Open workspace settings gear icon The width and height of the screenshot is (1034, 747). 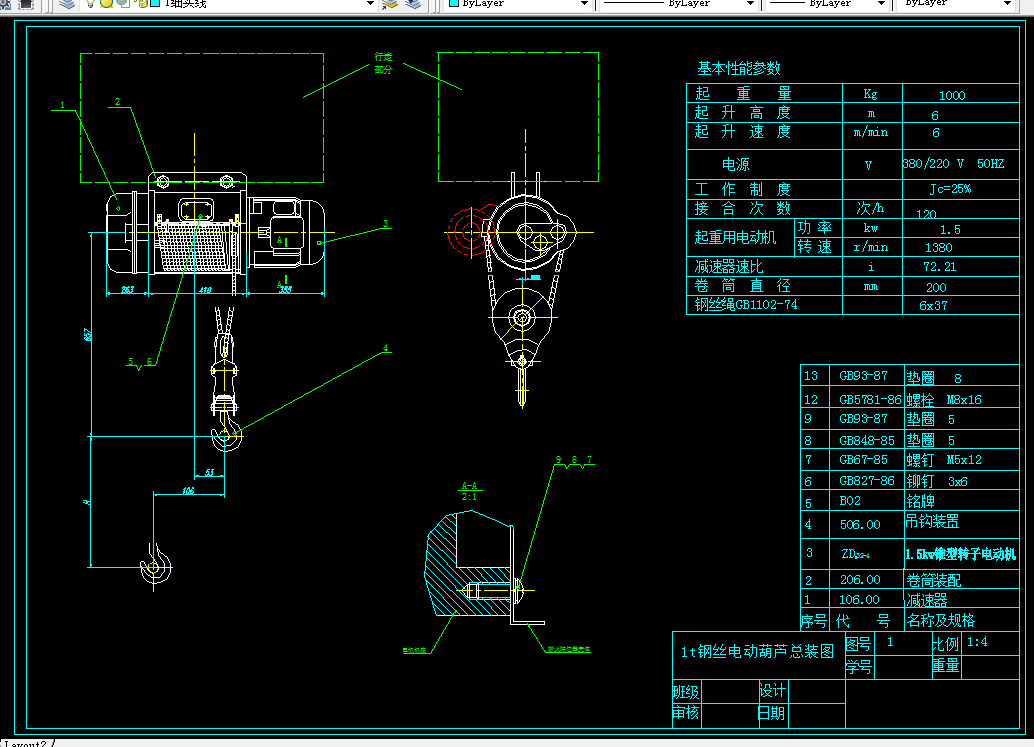click(x=5, y=4)
